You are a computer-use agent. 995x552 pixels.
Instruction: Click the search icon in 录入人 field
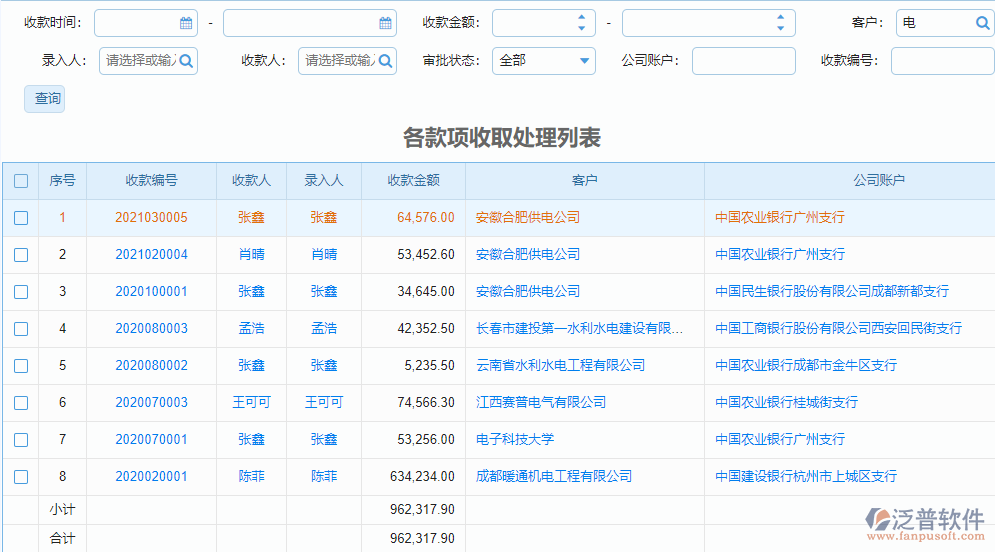tap(185, 61)
